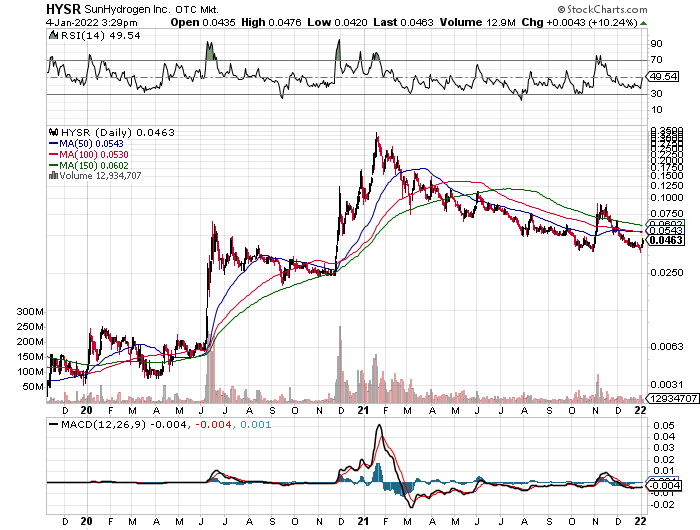Click year 21 on axis under volume bars
The width and height of the screenshot is (700, 530).
[x=363, y=410]
